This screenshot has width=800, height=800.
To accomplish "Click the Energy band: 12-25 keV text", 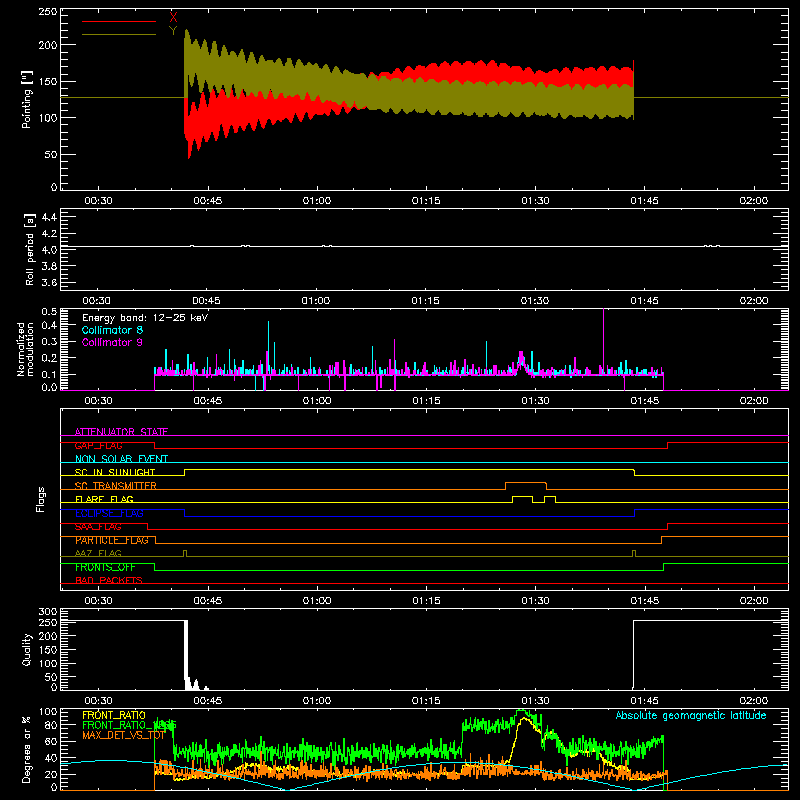I will click(145, 318).
